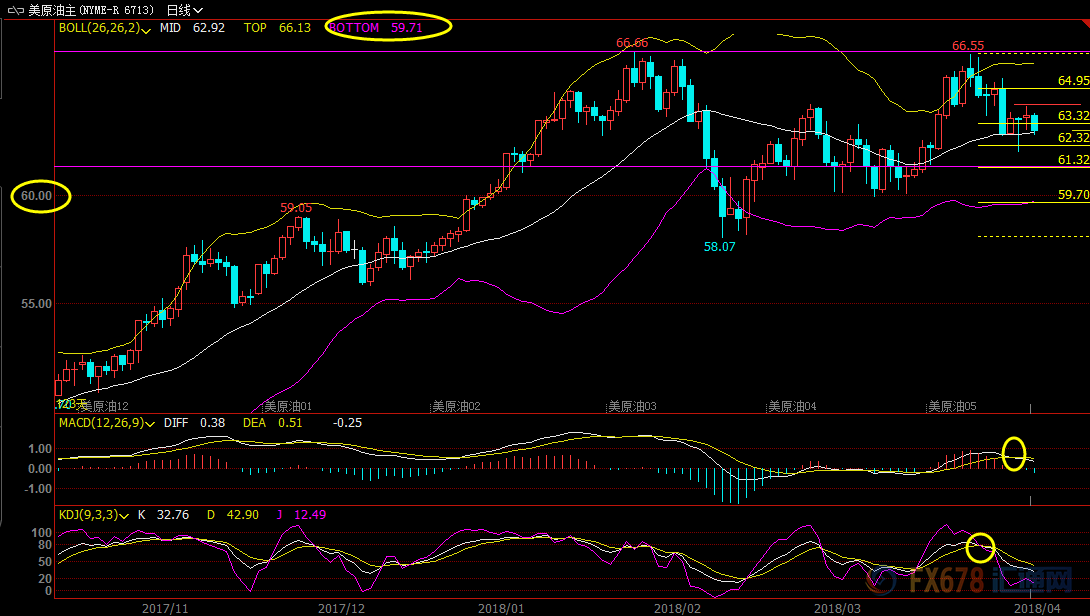Select the 美原油03 contract marker
This screenshot has width=1090, height=616.
tap(631, 407)
